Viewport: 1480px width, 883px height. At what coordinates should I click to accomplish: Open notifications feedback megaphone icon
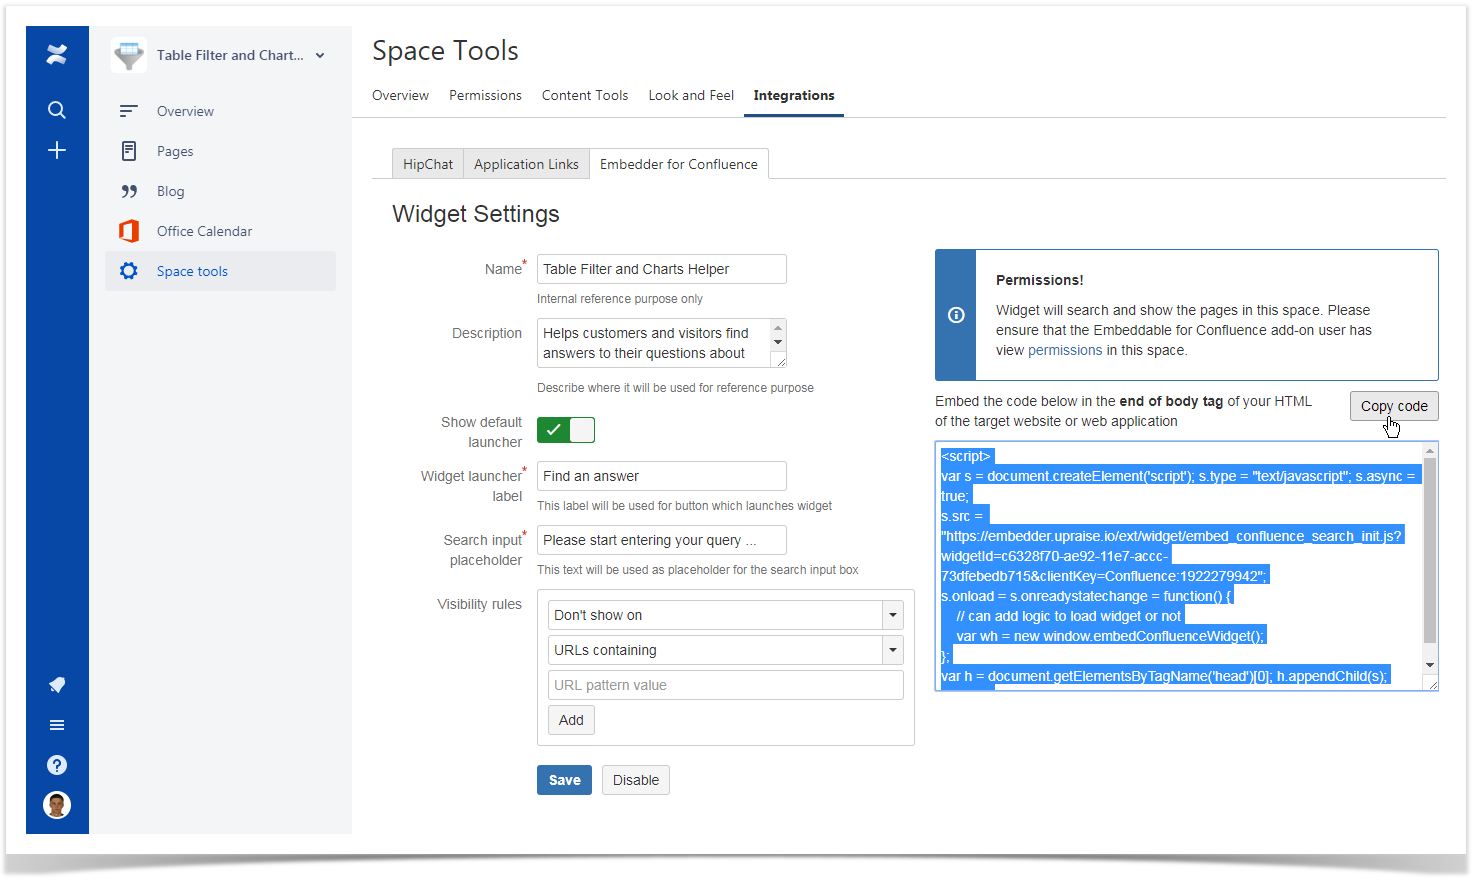57,685
